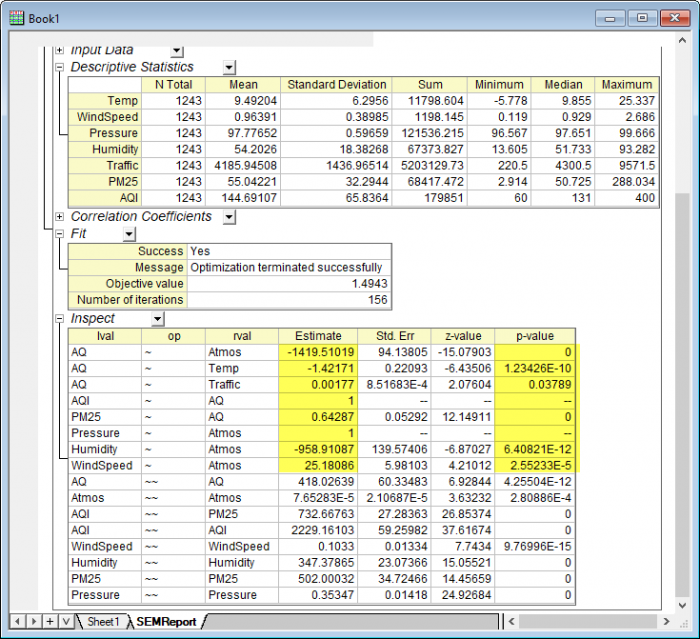Expand the Correlation Coefficients section
Image resolution: width=700 pixels, height=639 pixels.
[60, 217]
